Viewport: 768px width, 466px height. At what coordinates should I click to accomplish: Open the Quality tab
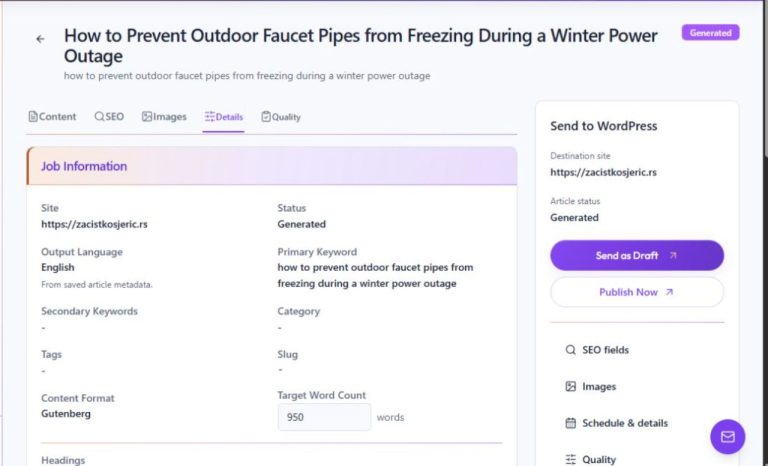pos(281,117)
